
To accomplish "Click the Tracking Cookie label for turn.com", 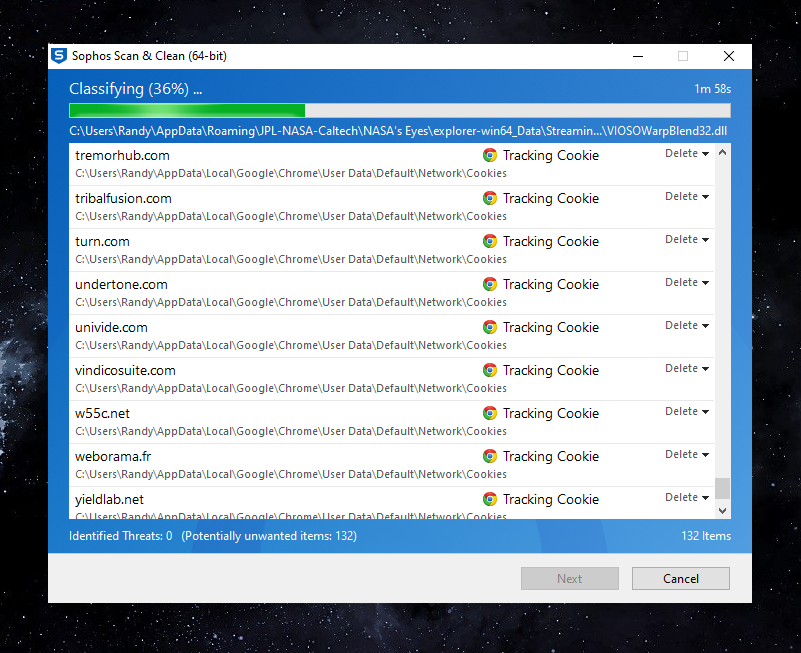I will 551,241.
